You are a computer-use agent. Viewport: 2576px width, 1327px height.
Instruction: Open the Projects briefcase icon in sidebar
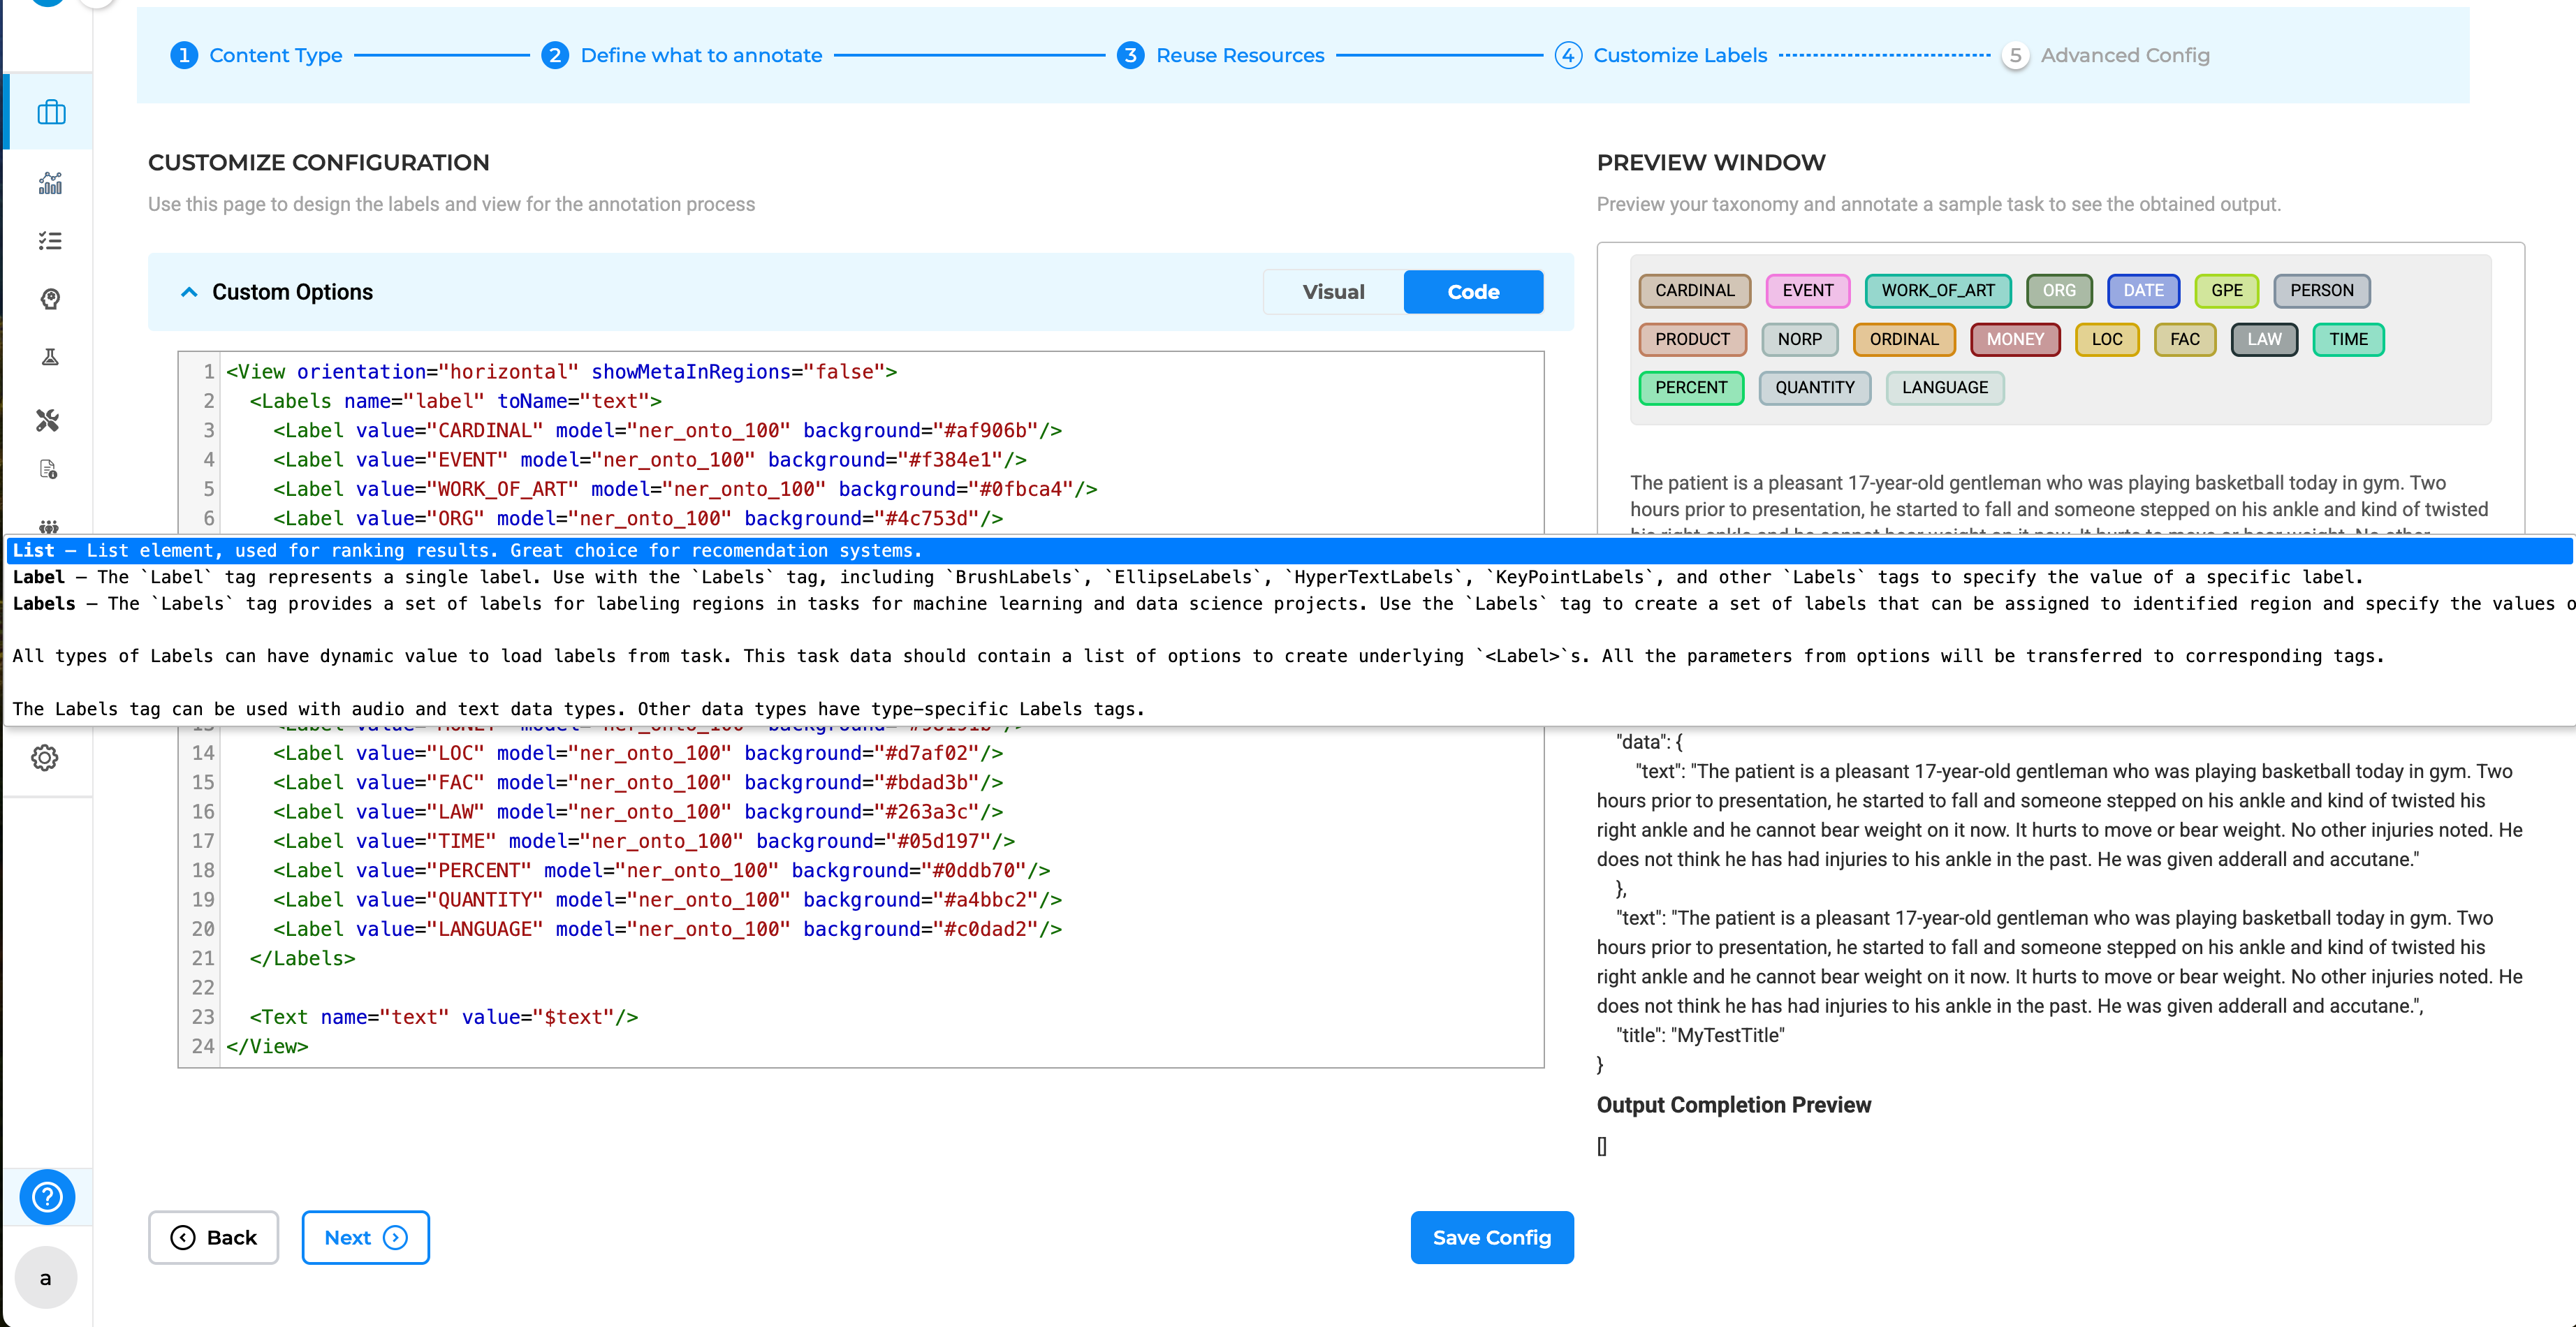(x=51, y=112)
